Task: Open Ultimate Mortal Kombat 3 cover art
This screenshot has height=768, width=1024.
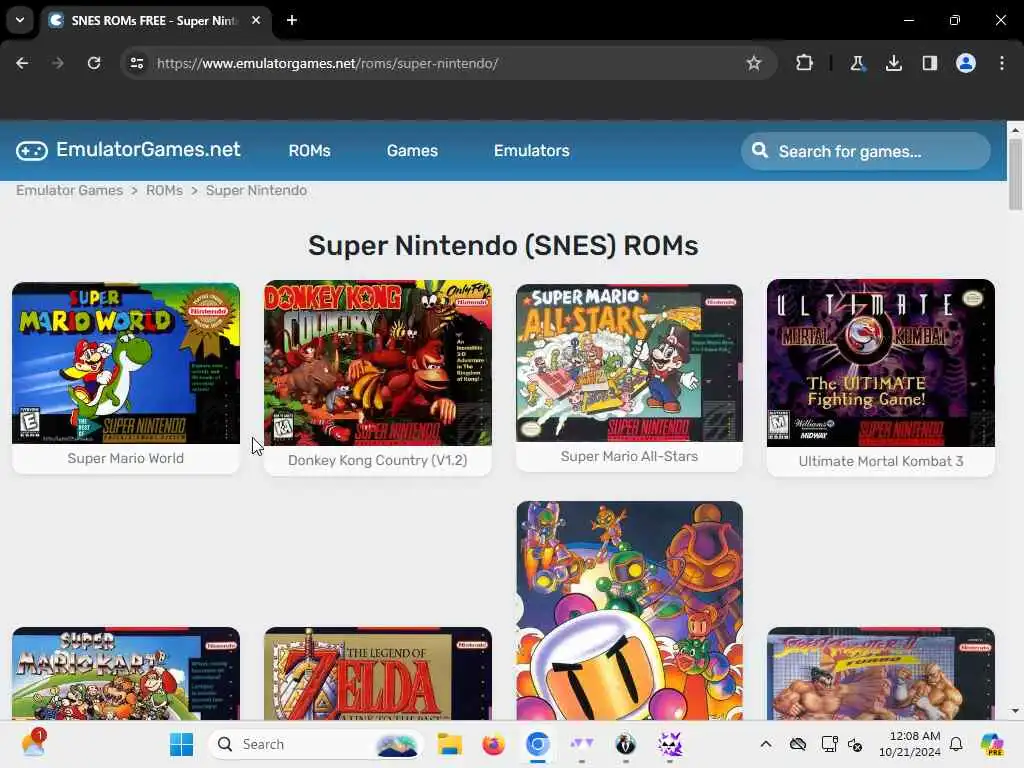Action: coord(881,363)
